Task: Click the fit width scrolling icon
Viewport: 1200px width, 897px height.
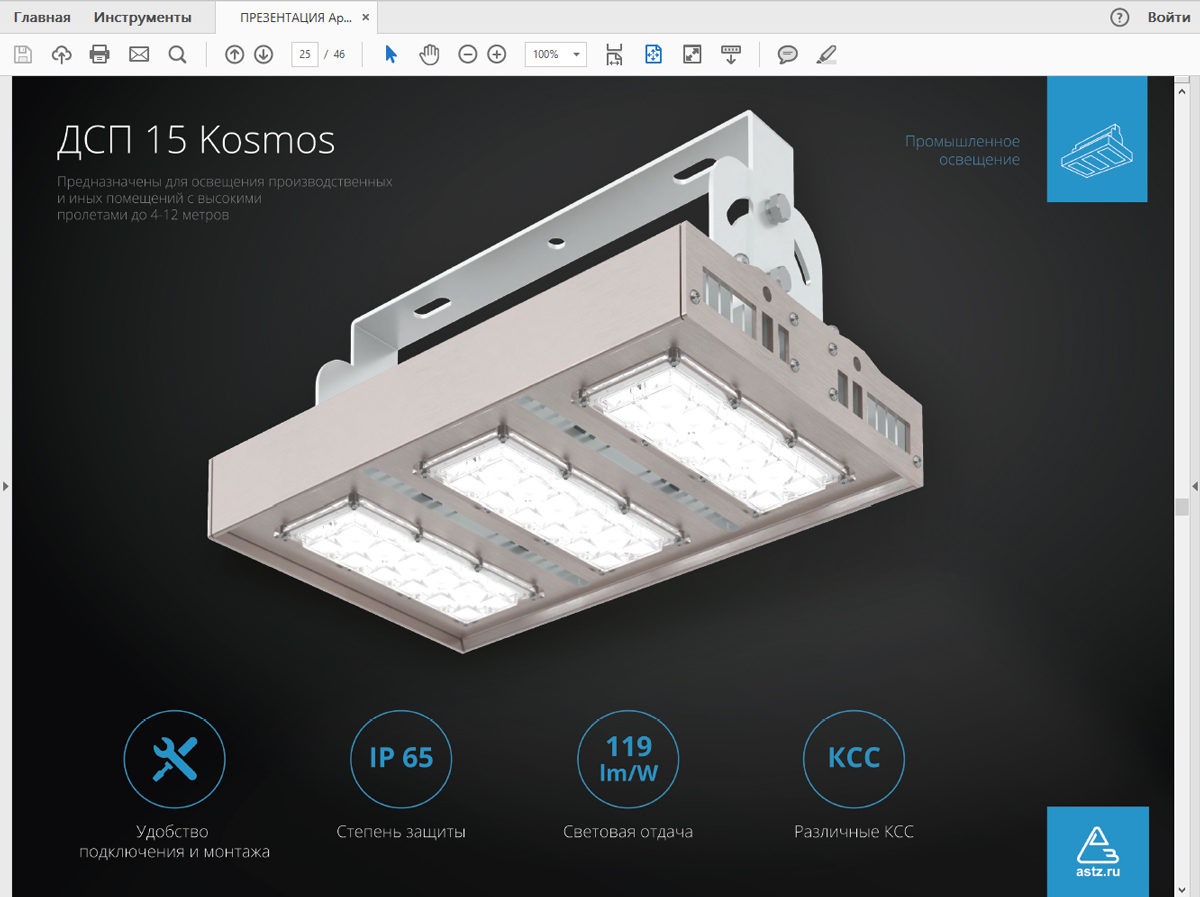Action: [x=615, y=55]
